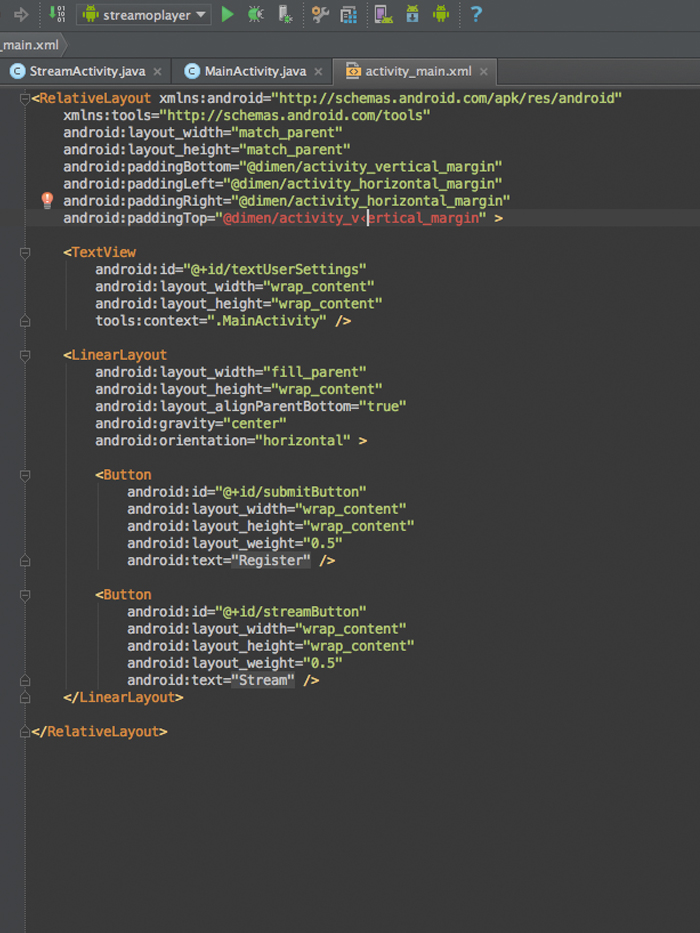Click the green Run app button
This screenshot has width=700, height=933.
(x=228, y=14)
